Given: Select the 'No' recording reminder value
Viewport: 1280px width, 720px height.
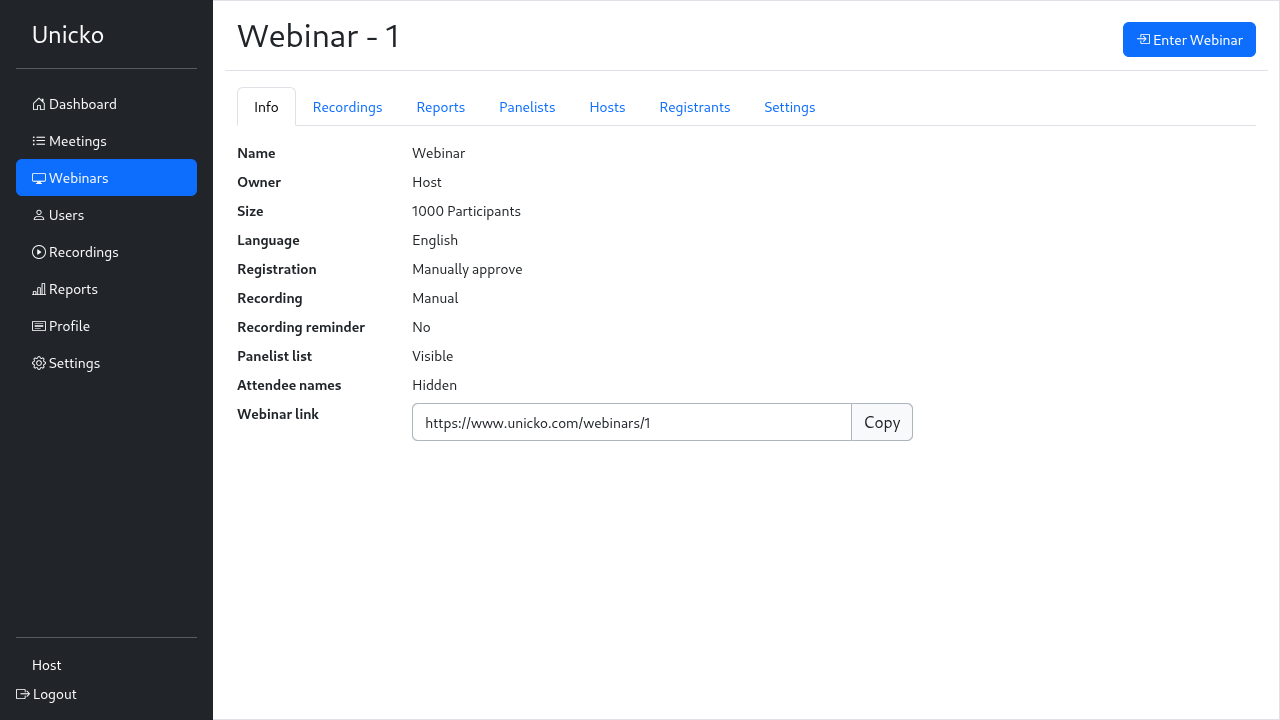Looking at the screenshot, I should click(x=421, y=327).
